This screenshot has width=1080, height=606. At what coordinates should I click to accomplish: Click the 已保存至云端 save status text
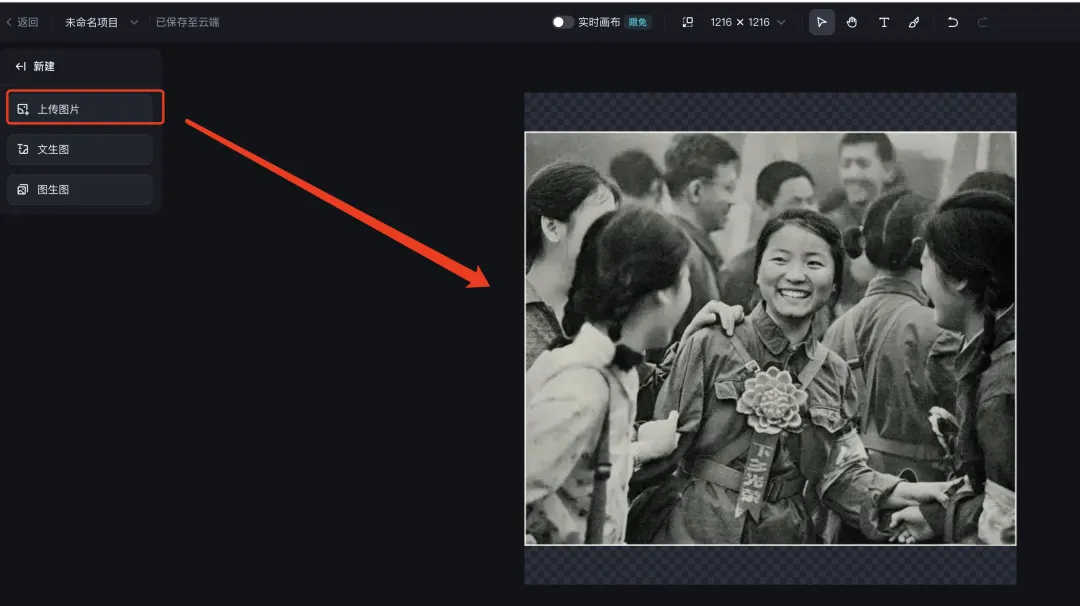tap(187, 22)
